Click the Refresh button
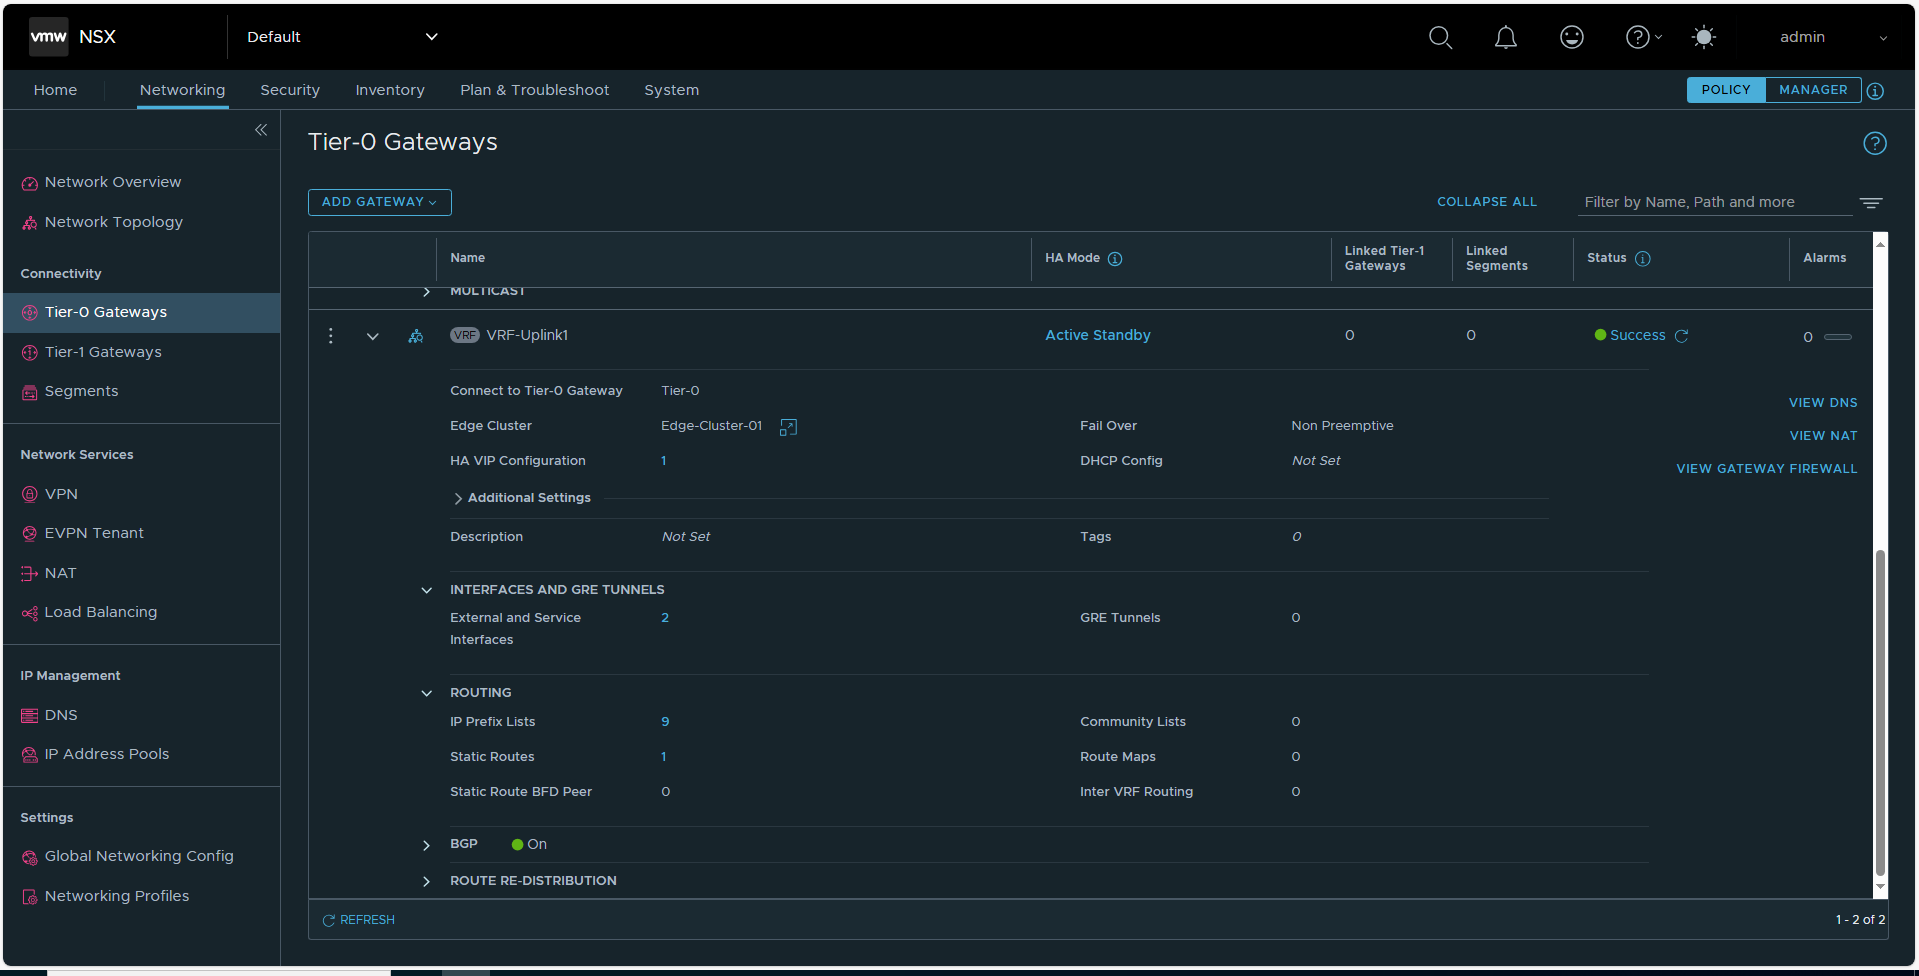The height and width of the screenshot is (976, 1919). point(358,920)
